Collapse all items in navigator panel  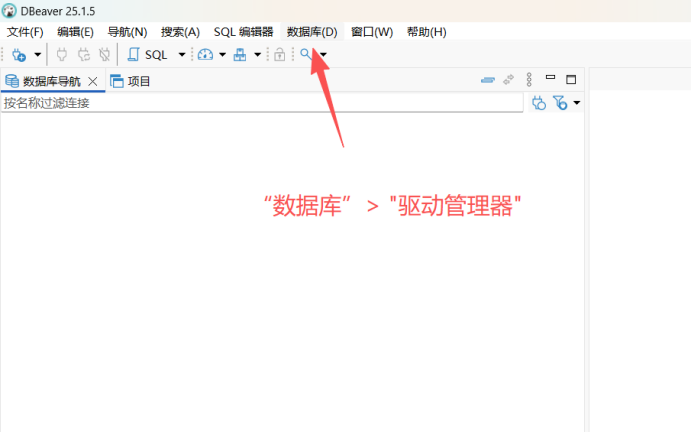click(x=488, y=80)
